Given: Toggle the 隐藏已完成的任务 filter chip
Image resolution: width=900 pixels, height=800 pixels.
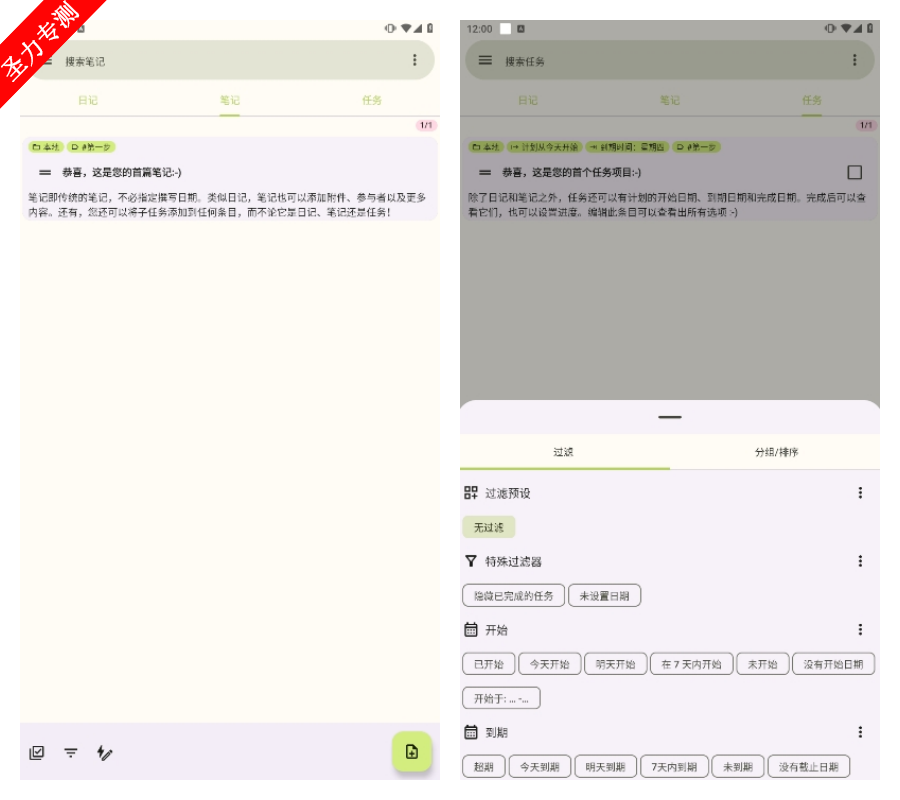Looking at the screenshot, I should 514,596.
